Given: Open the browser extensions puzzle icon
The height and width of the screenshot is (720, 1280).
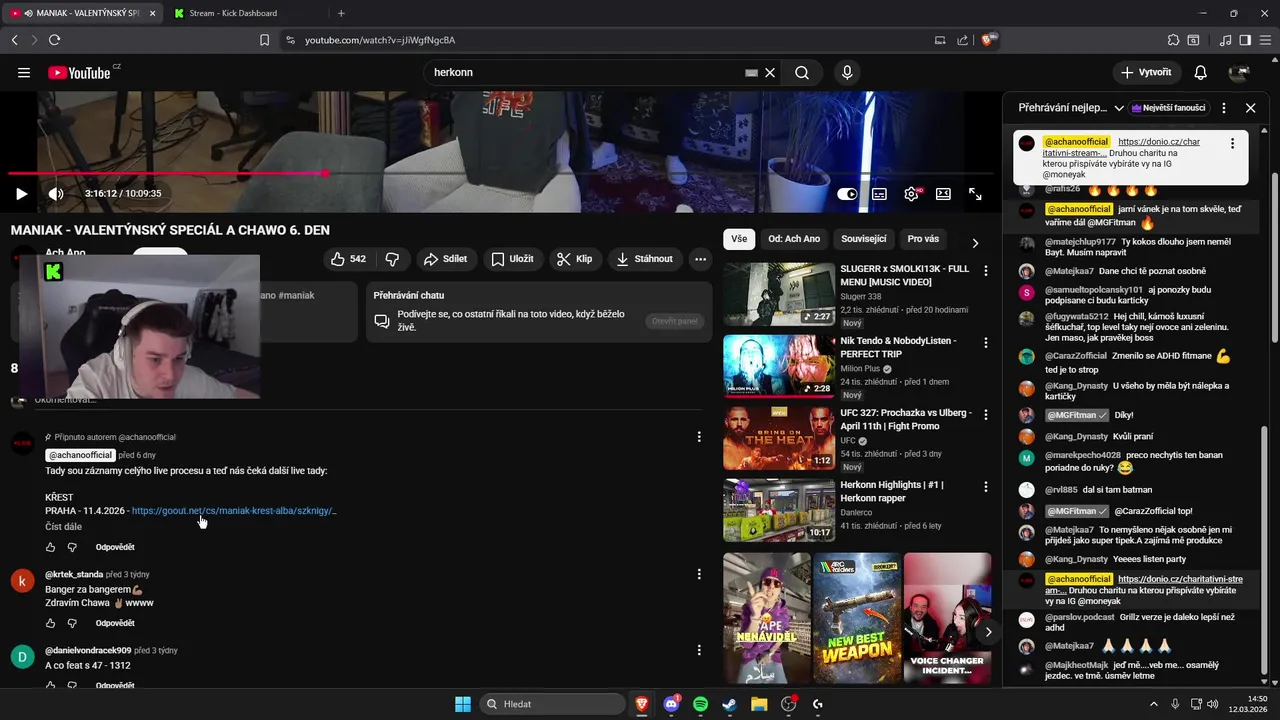Looking at the screenshot, I should pyautogui.click(x=1173, y=40).
